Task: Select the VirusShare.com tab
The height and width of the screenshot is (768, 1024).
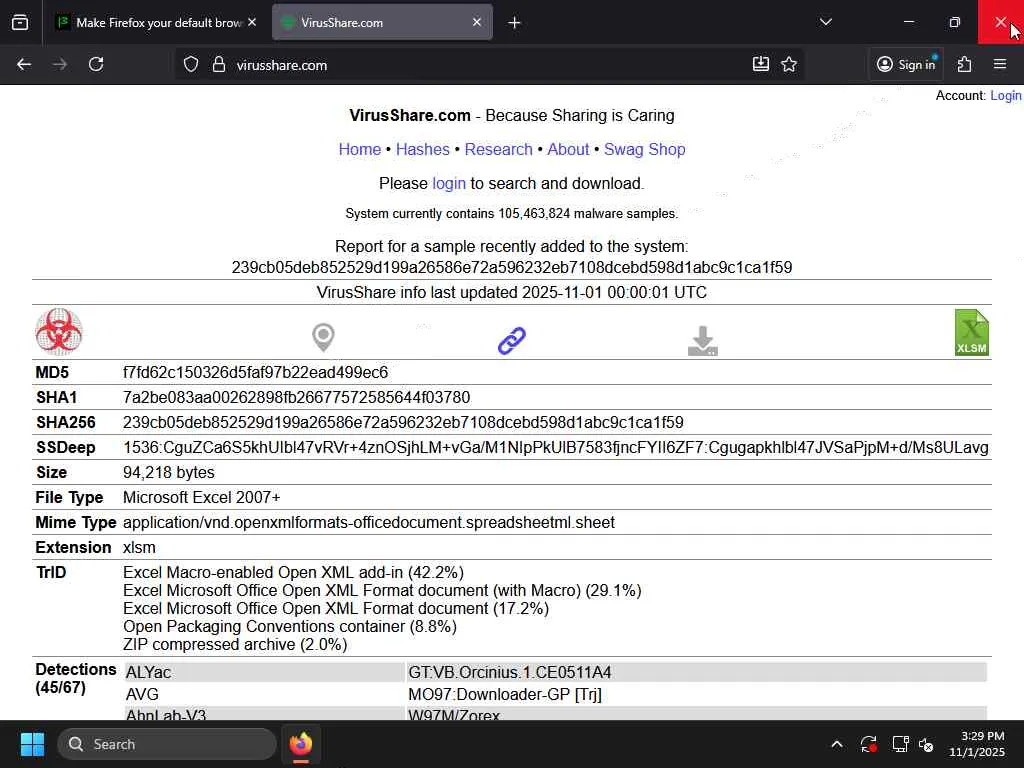Action: 382,22
